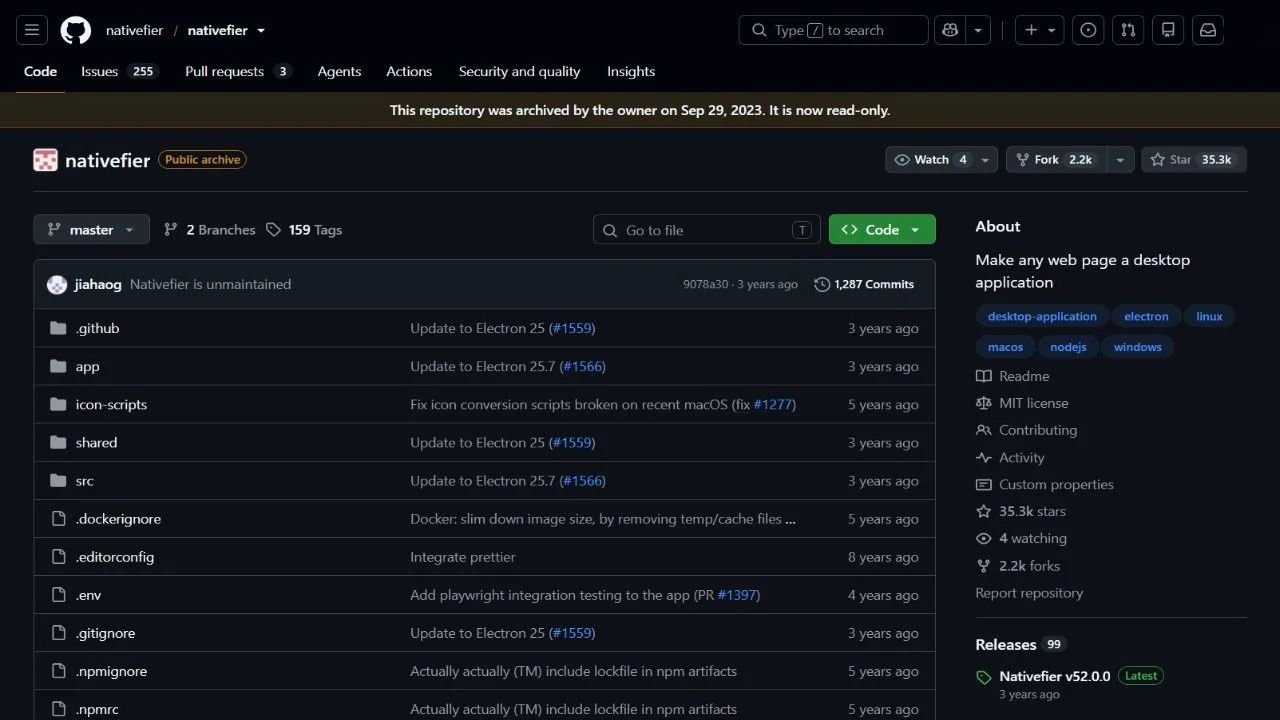Open the Fork options dropdown arrow
The width and height of the screenshot is (1280, 720).
click(1121, 160)
